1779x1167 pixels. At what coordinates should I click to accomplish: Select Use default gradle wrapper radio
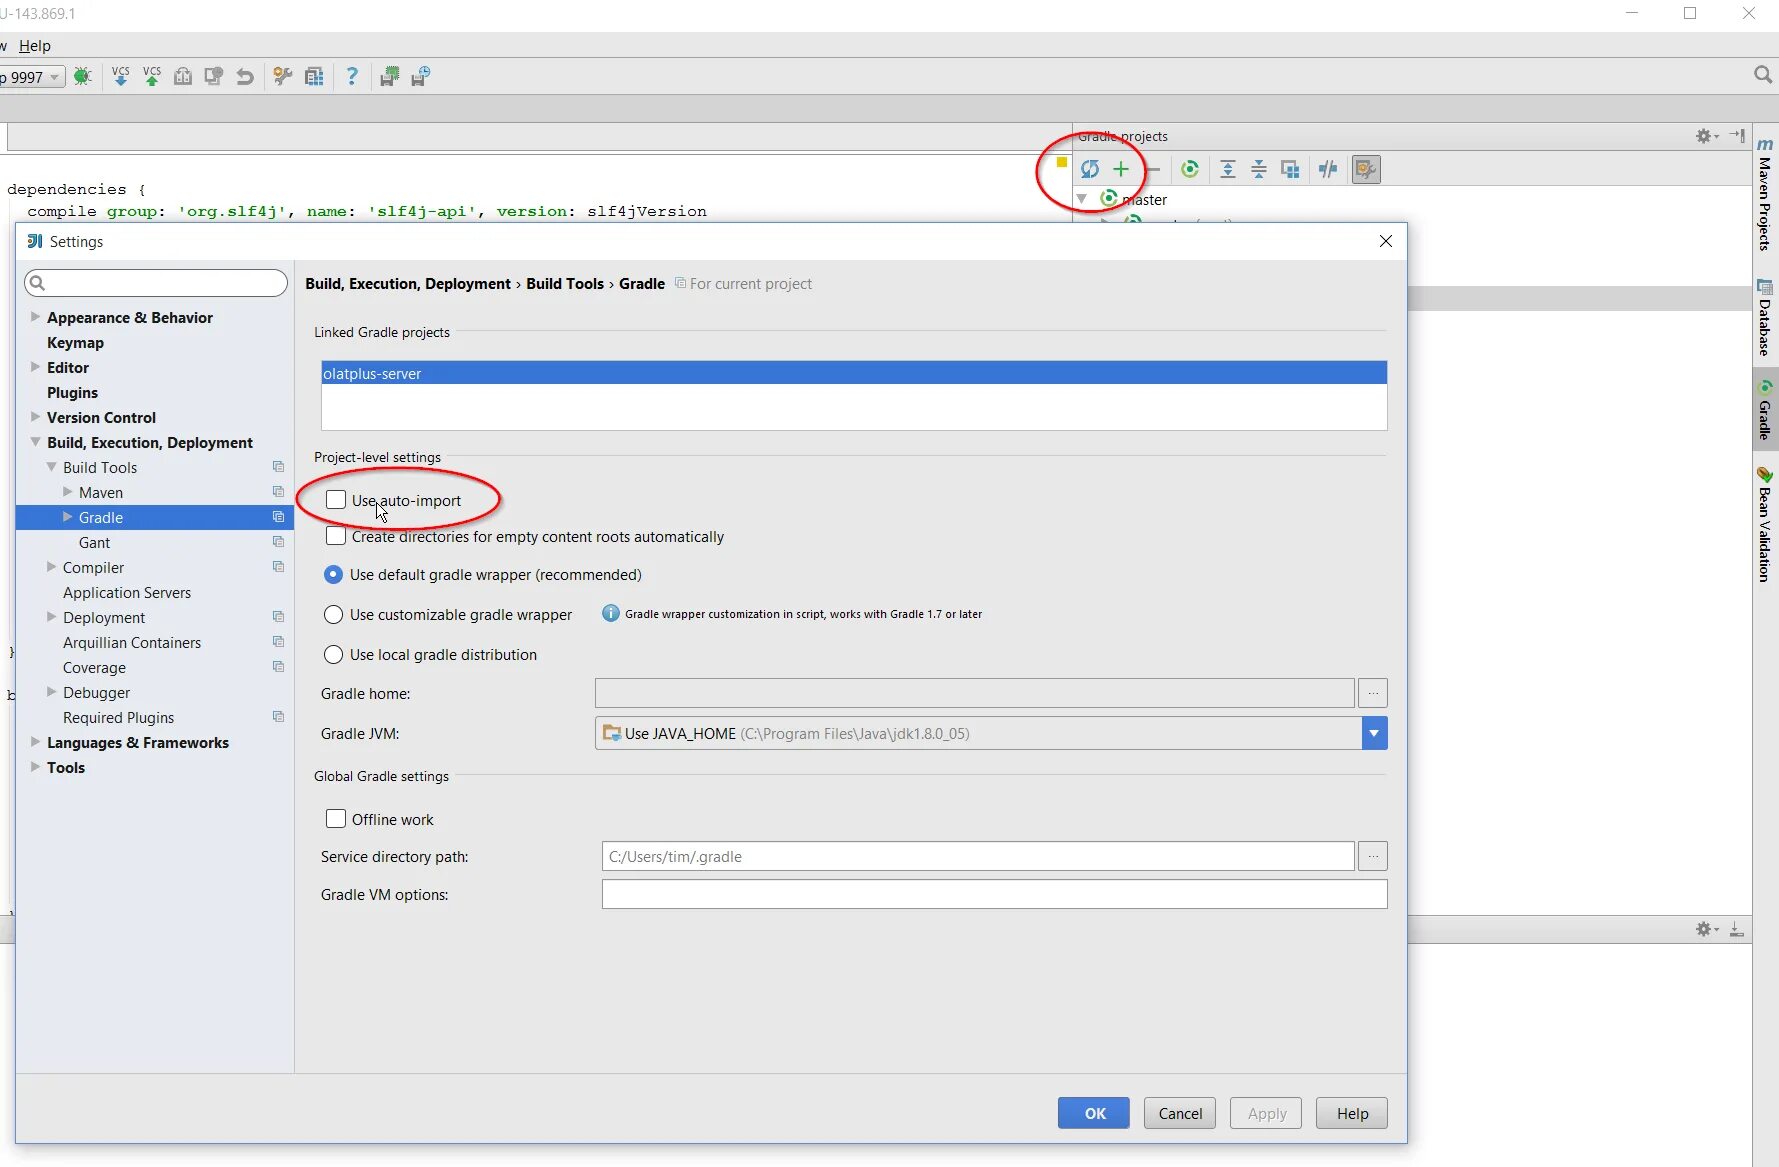point(334,575)
